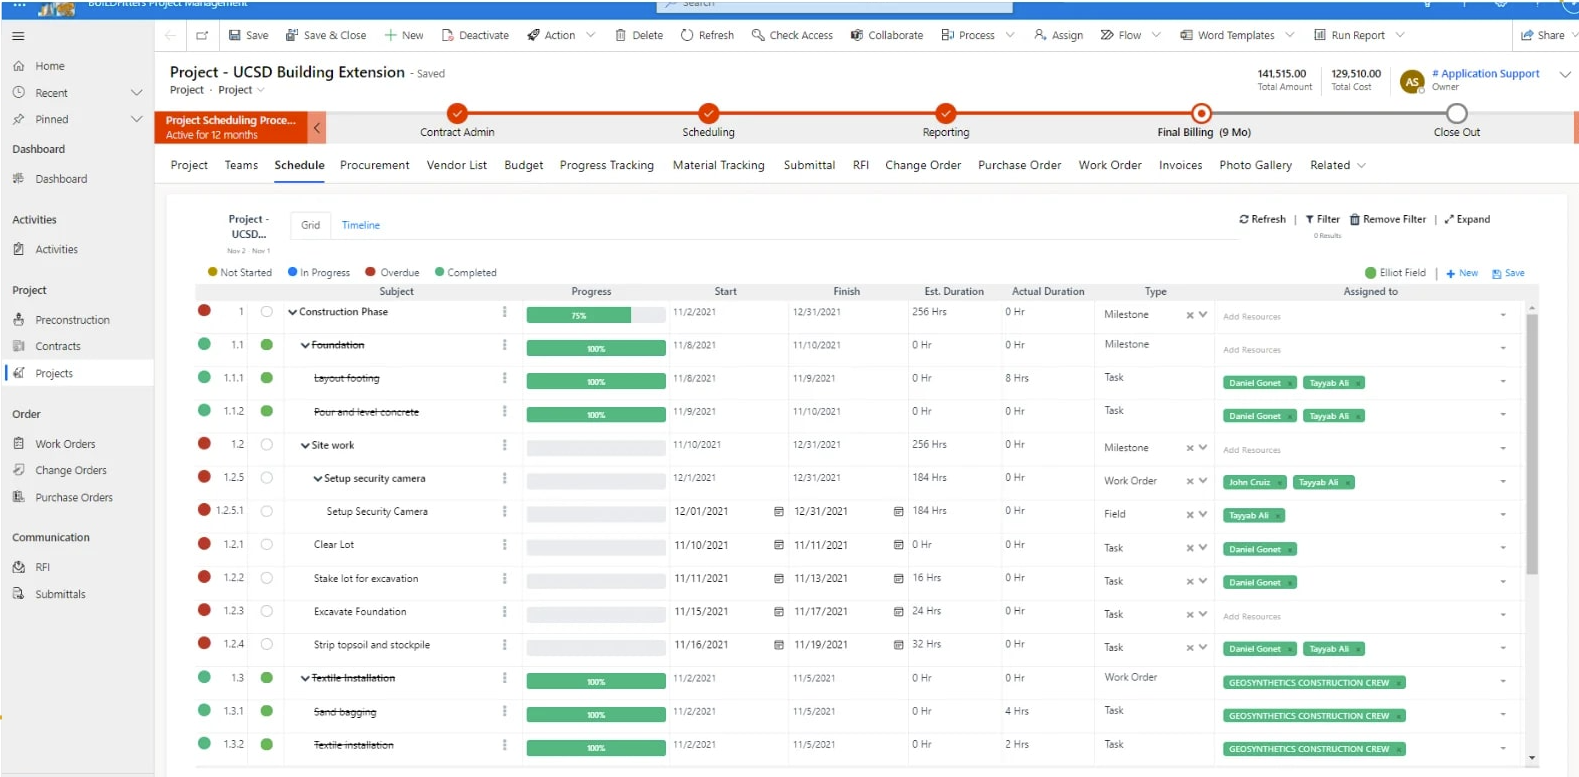Switch to the Timeline view tab
This screenshot has height=777, width=1579.
[x=361, y=225]
